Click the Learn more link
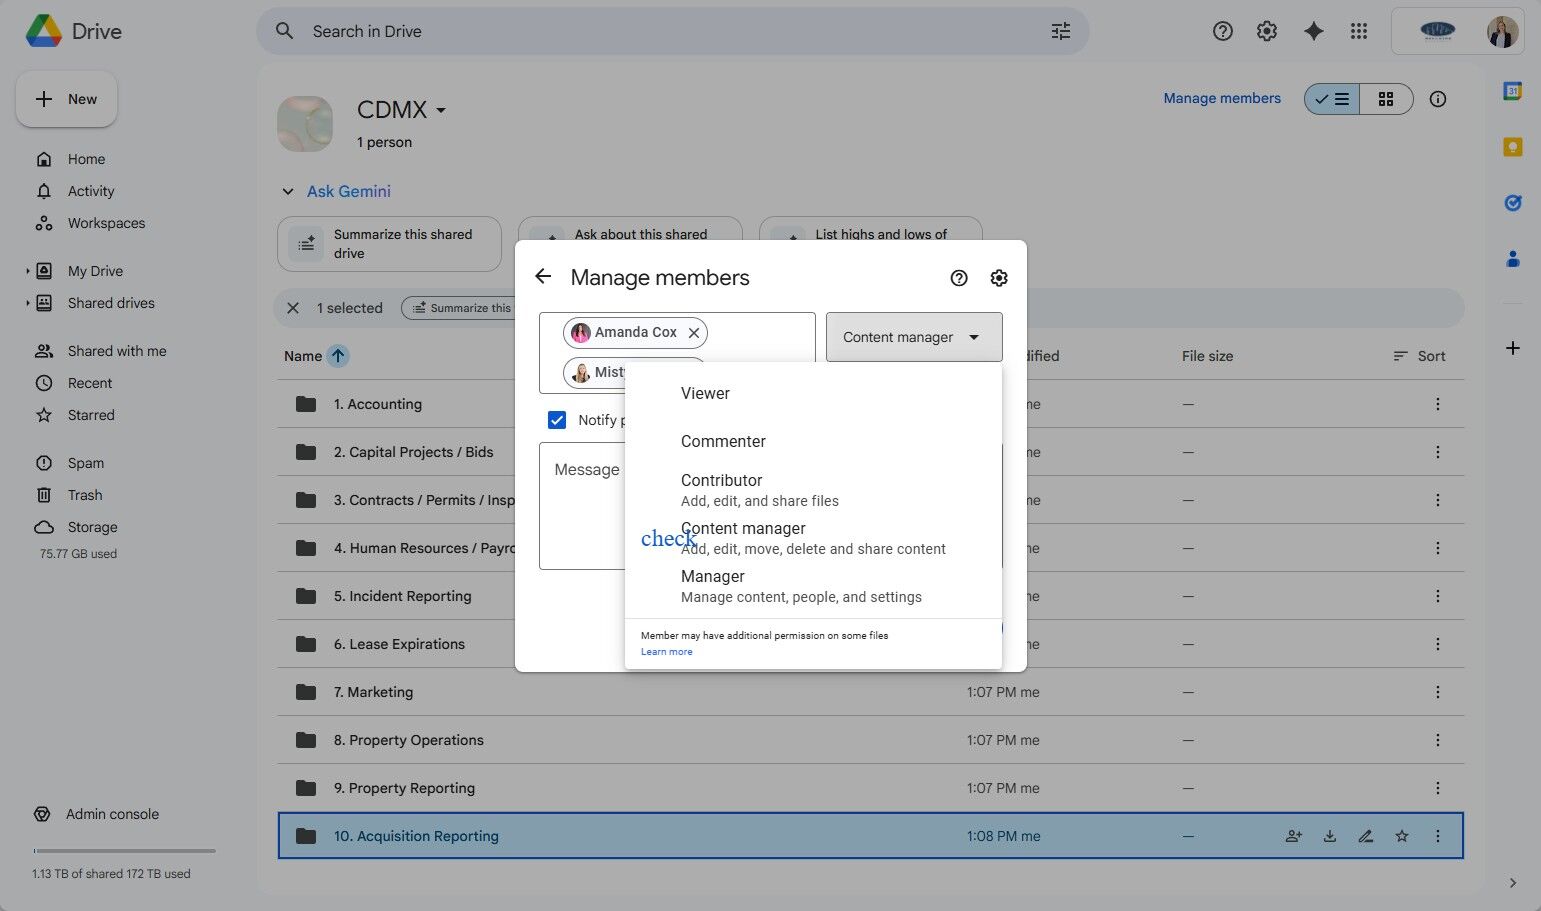Image resolution: width=1541 pixels, height=911 pixels. click(x=666, y=652)
